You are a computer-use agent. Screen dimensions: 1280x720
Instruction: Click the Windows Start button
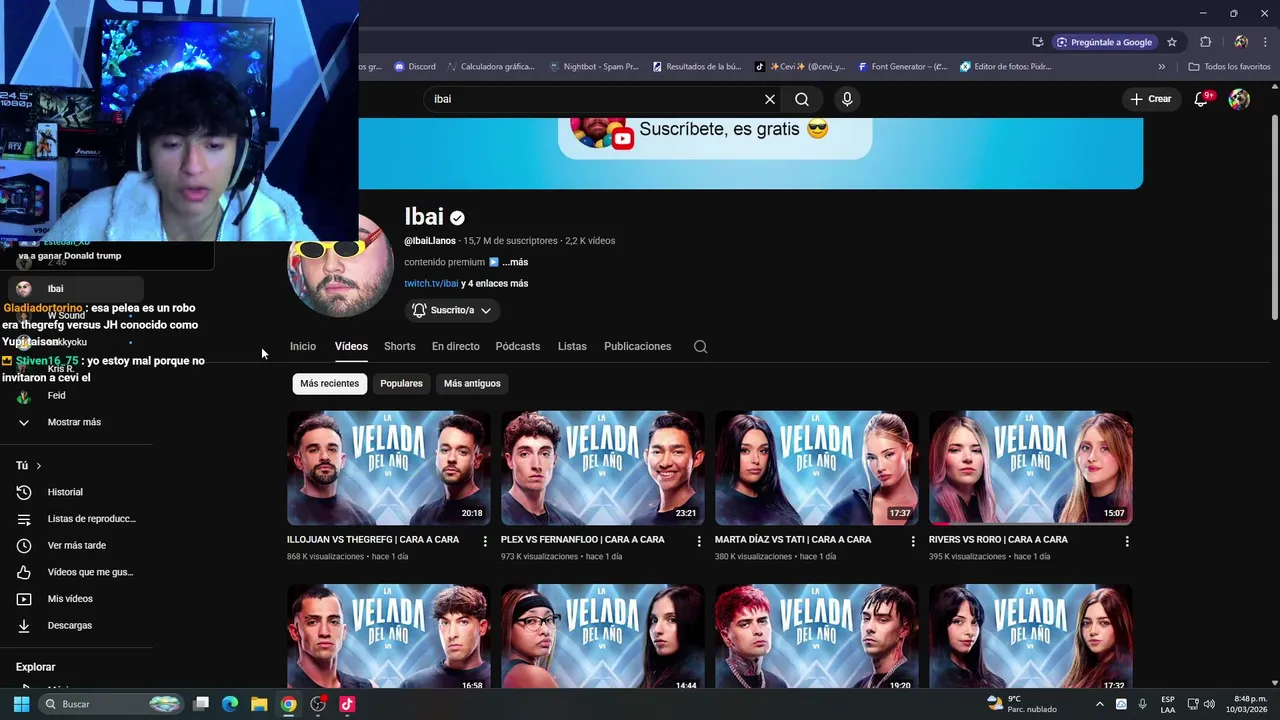tap(21, 704)
